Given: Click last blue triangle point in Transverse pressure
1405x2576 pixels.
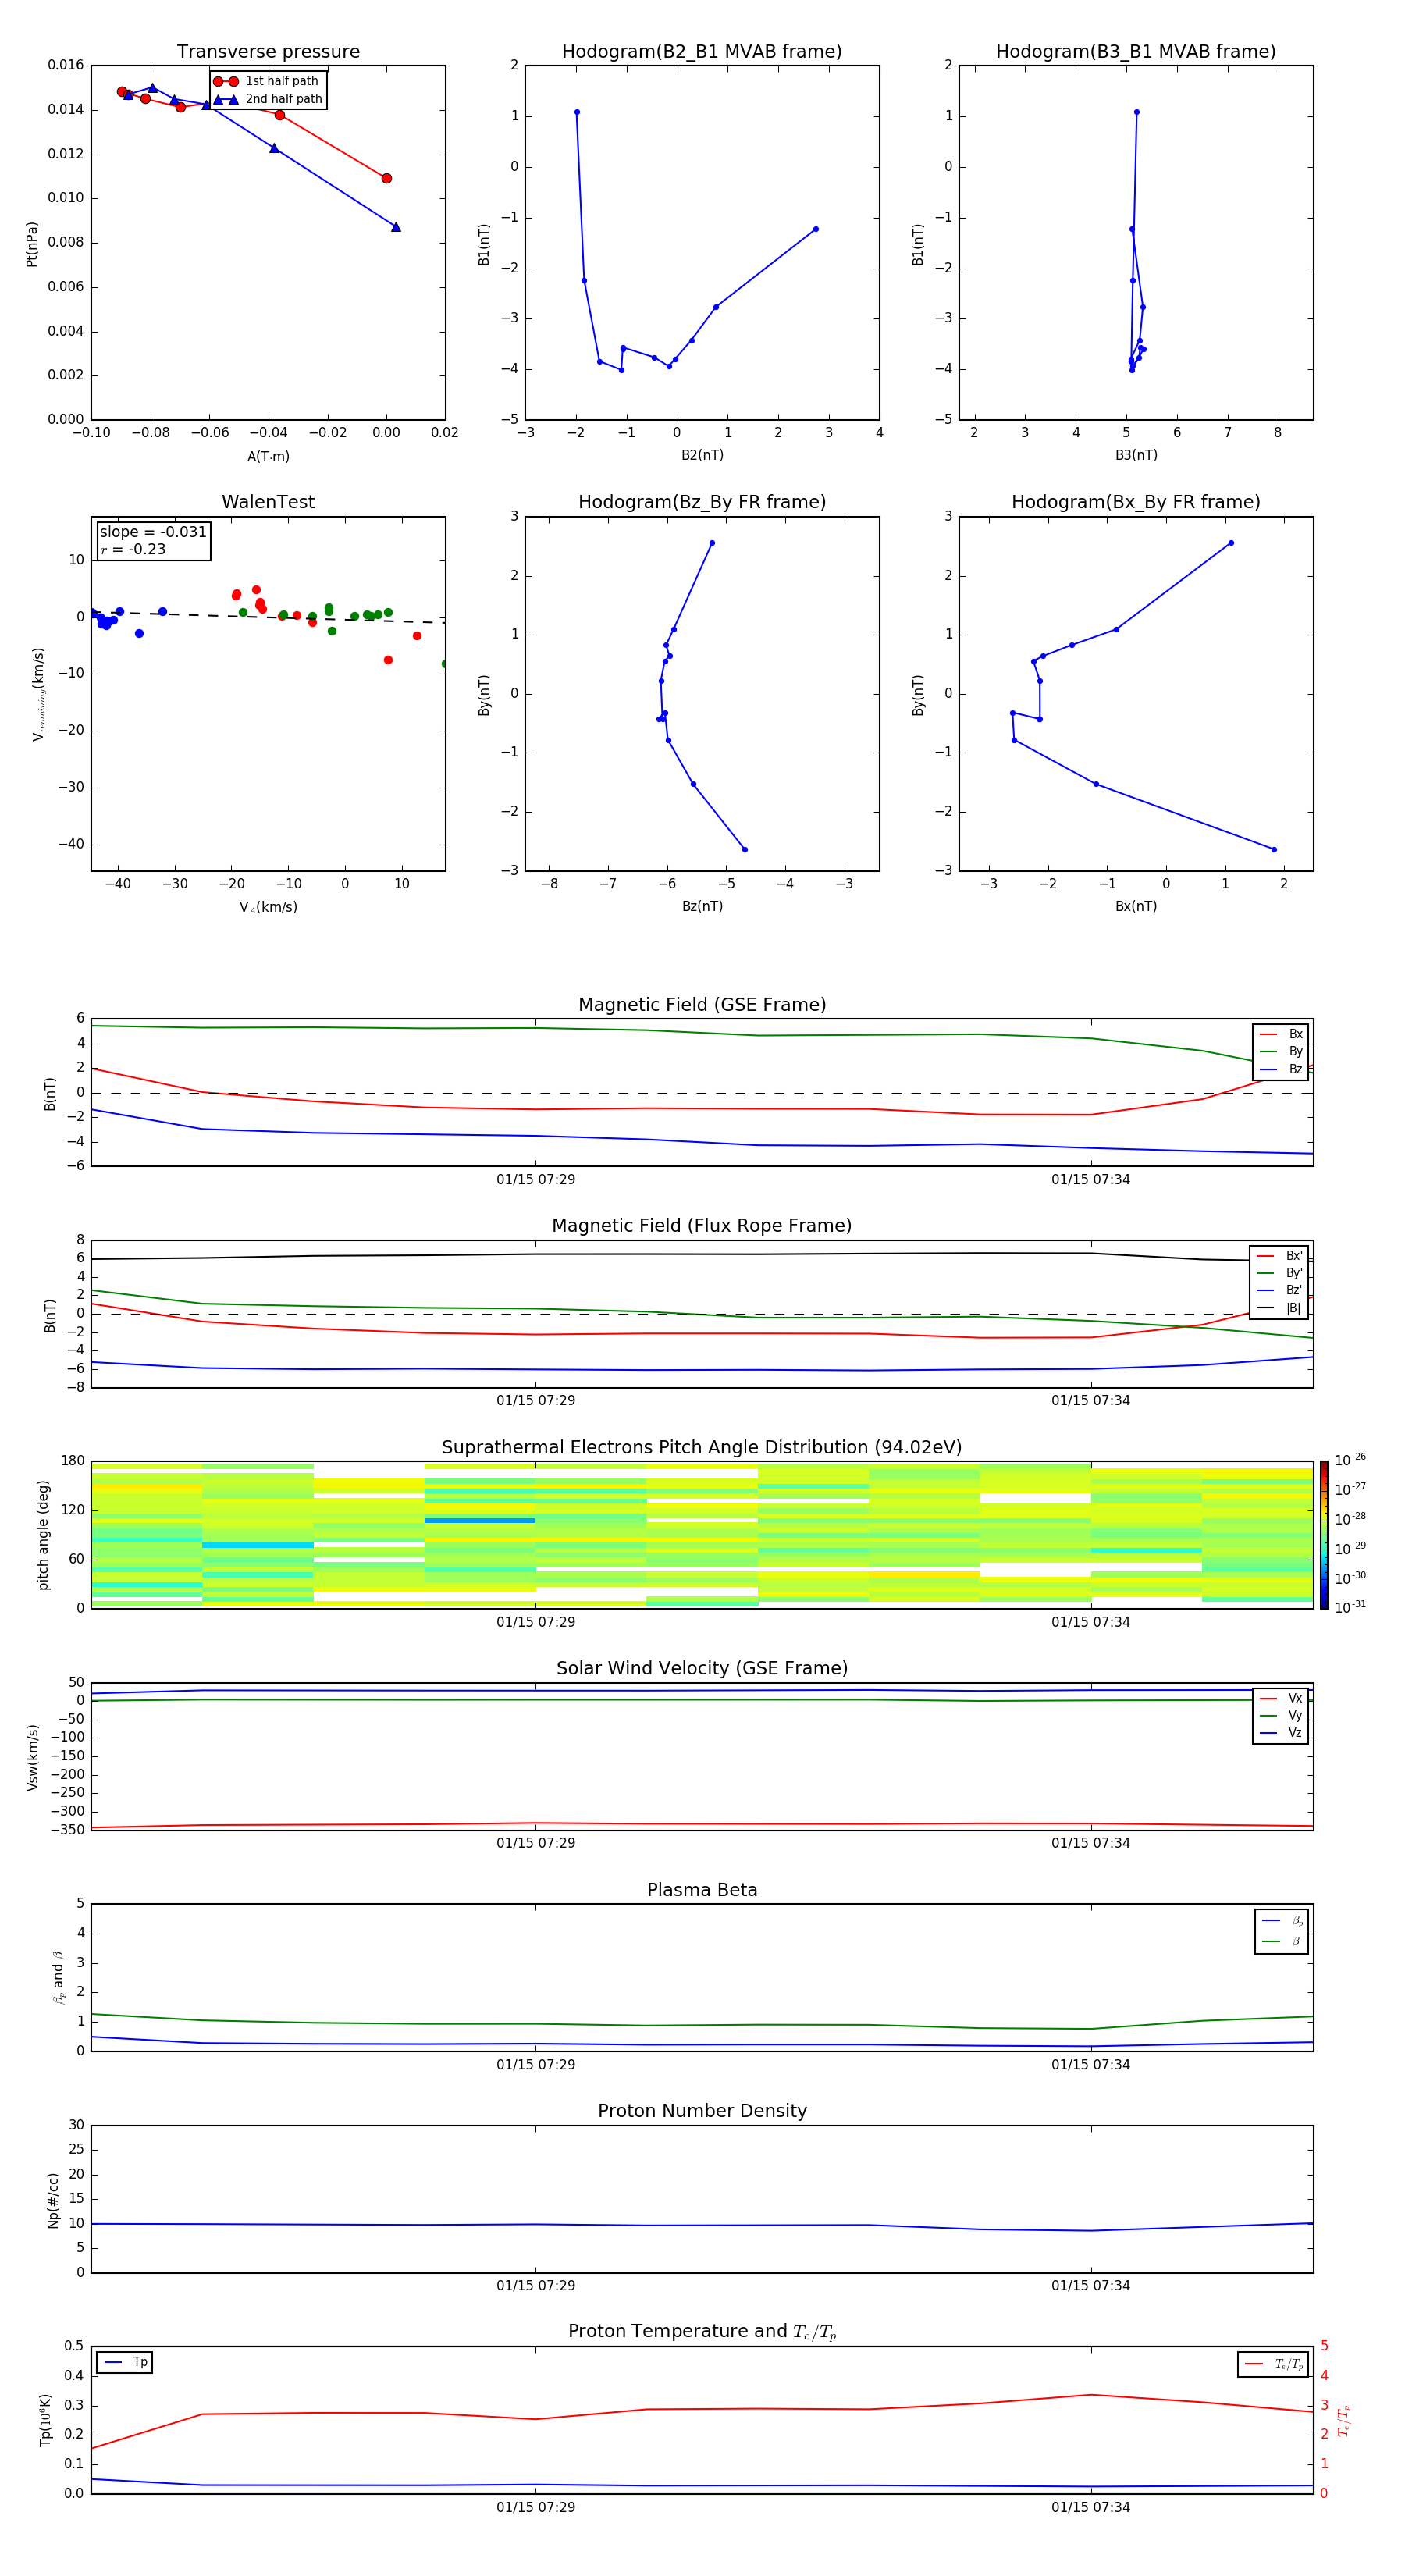Looking at the screenshot, I should click(396, 227).
